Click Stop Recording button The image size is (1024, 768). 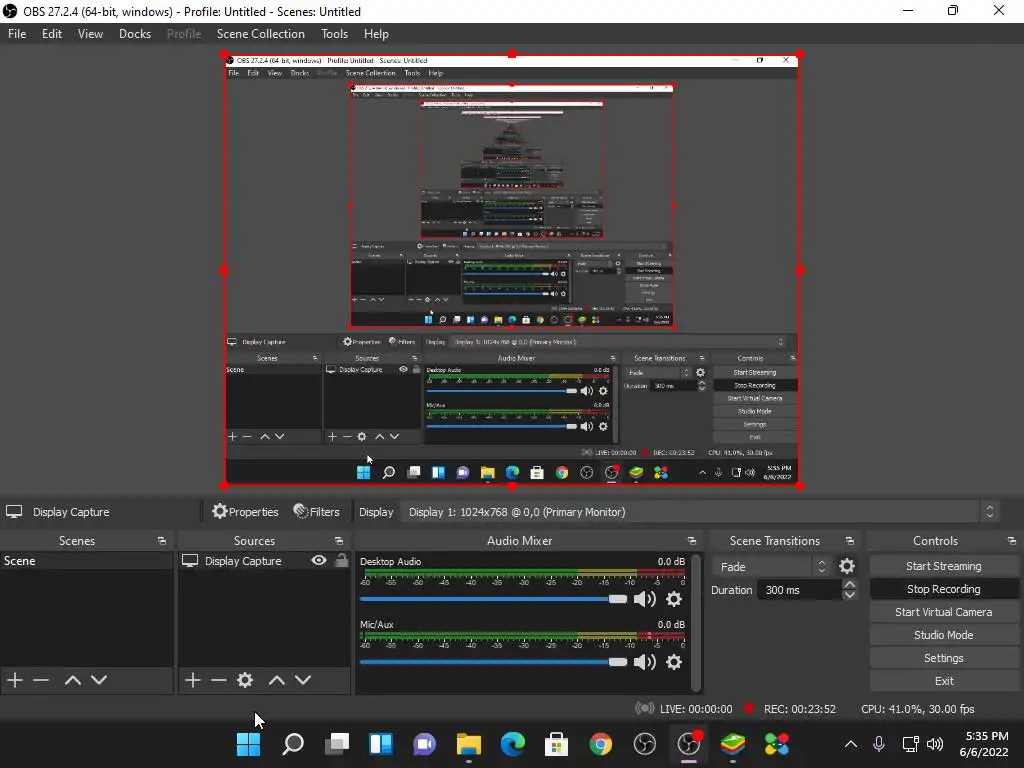tap(944, 589)
